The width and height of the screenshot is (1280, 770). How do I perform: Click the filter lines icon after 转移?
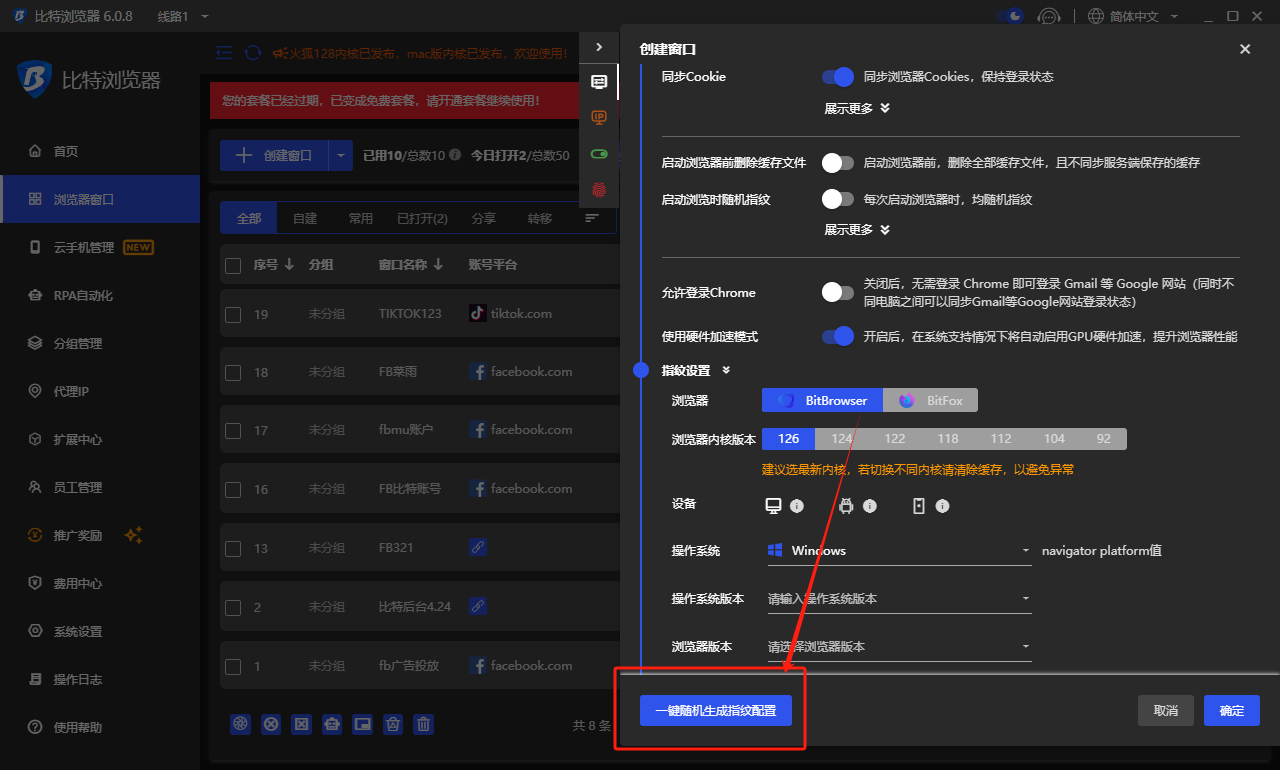[x=592, y=218]
